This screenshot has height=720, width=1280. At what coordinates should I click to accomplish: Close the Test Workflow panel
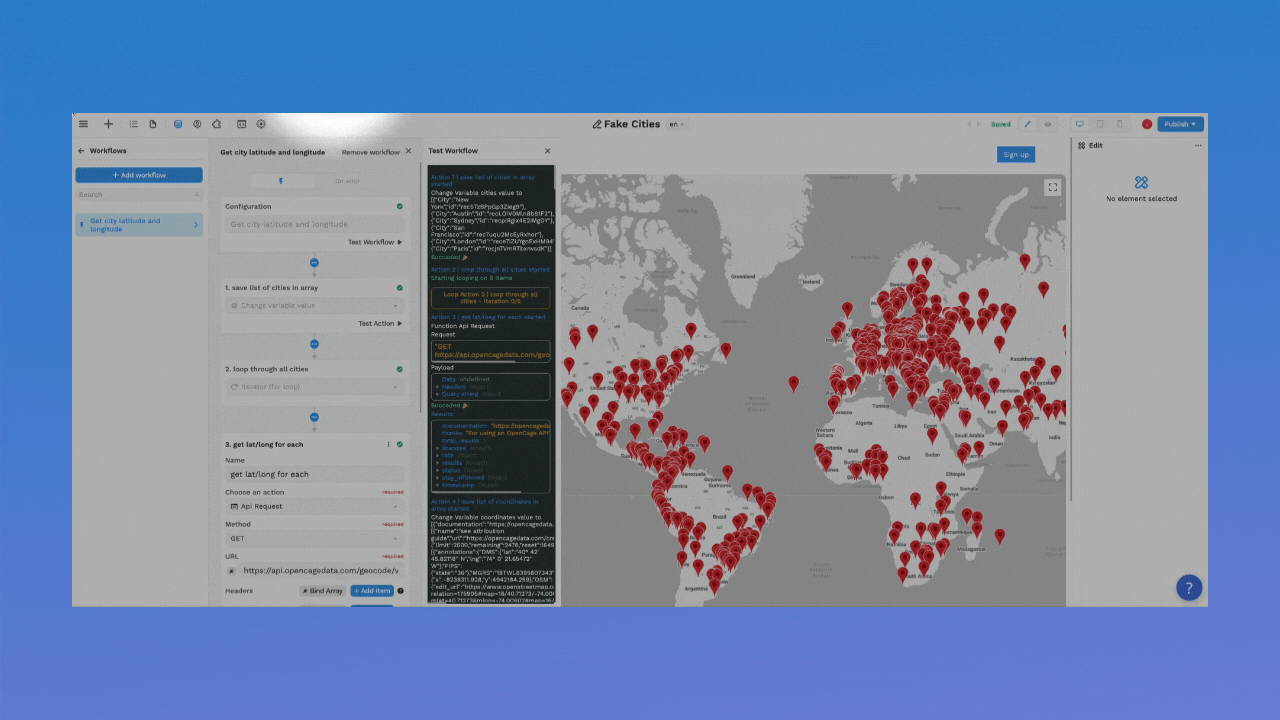click(547, 151)
